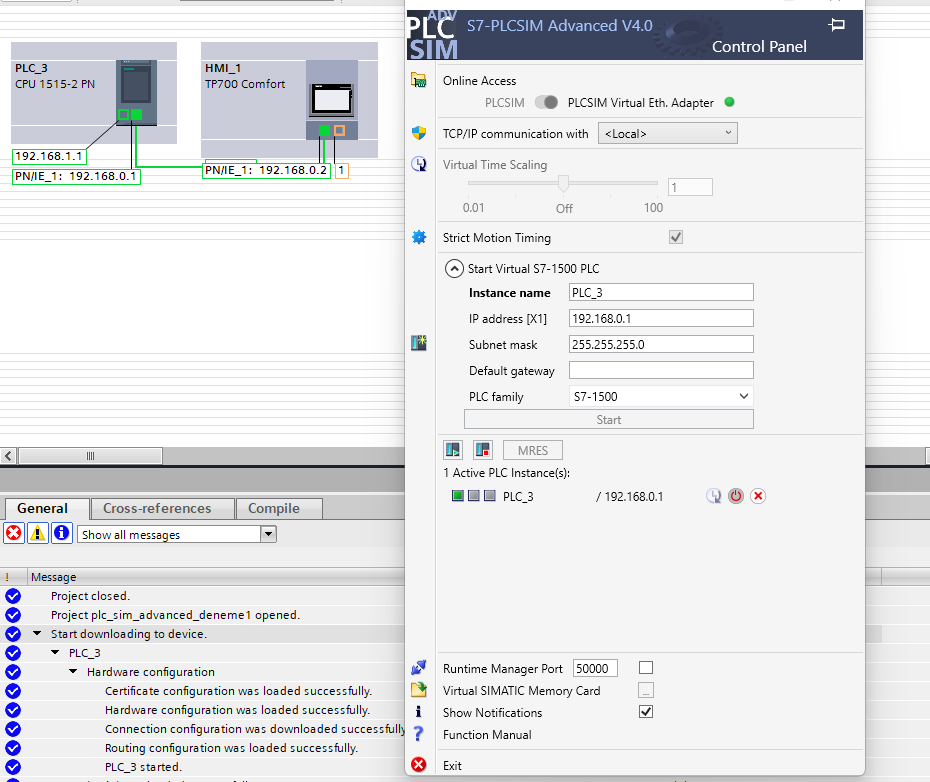
Task: Select the HMI_1 TP700 panel image
Action: click(x=332, y=100)
